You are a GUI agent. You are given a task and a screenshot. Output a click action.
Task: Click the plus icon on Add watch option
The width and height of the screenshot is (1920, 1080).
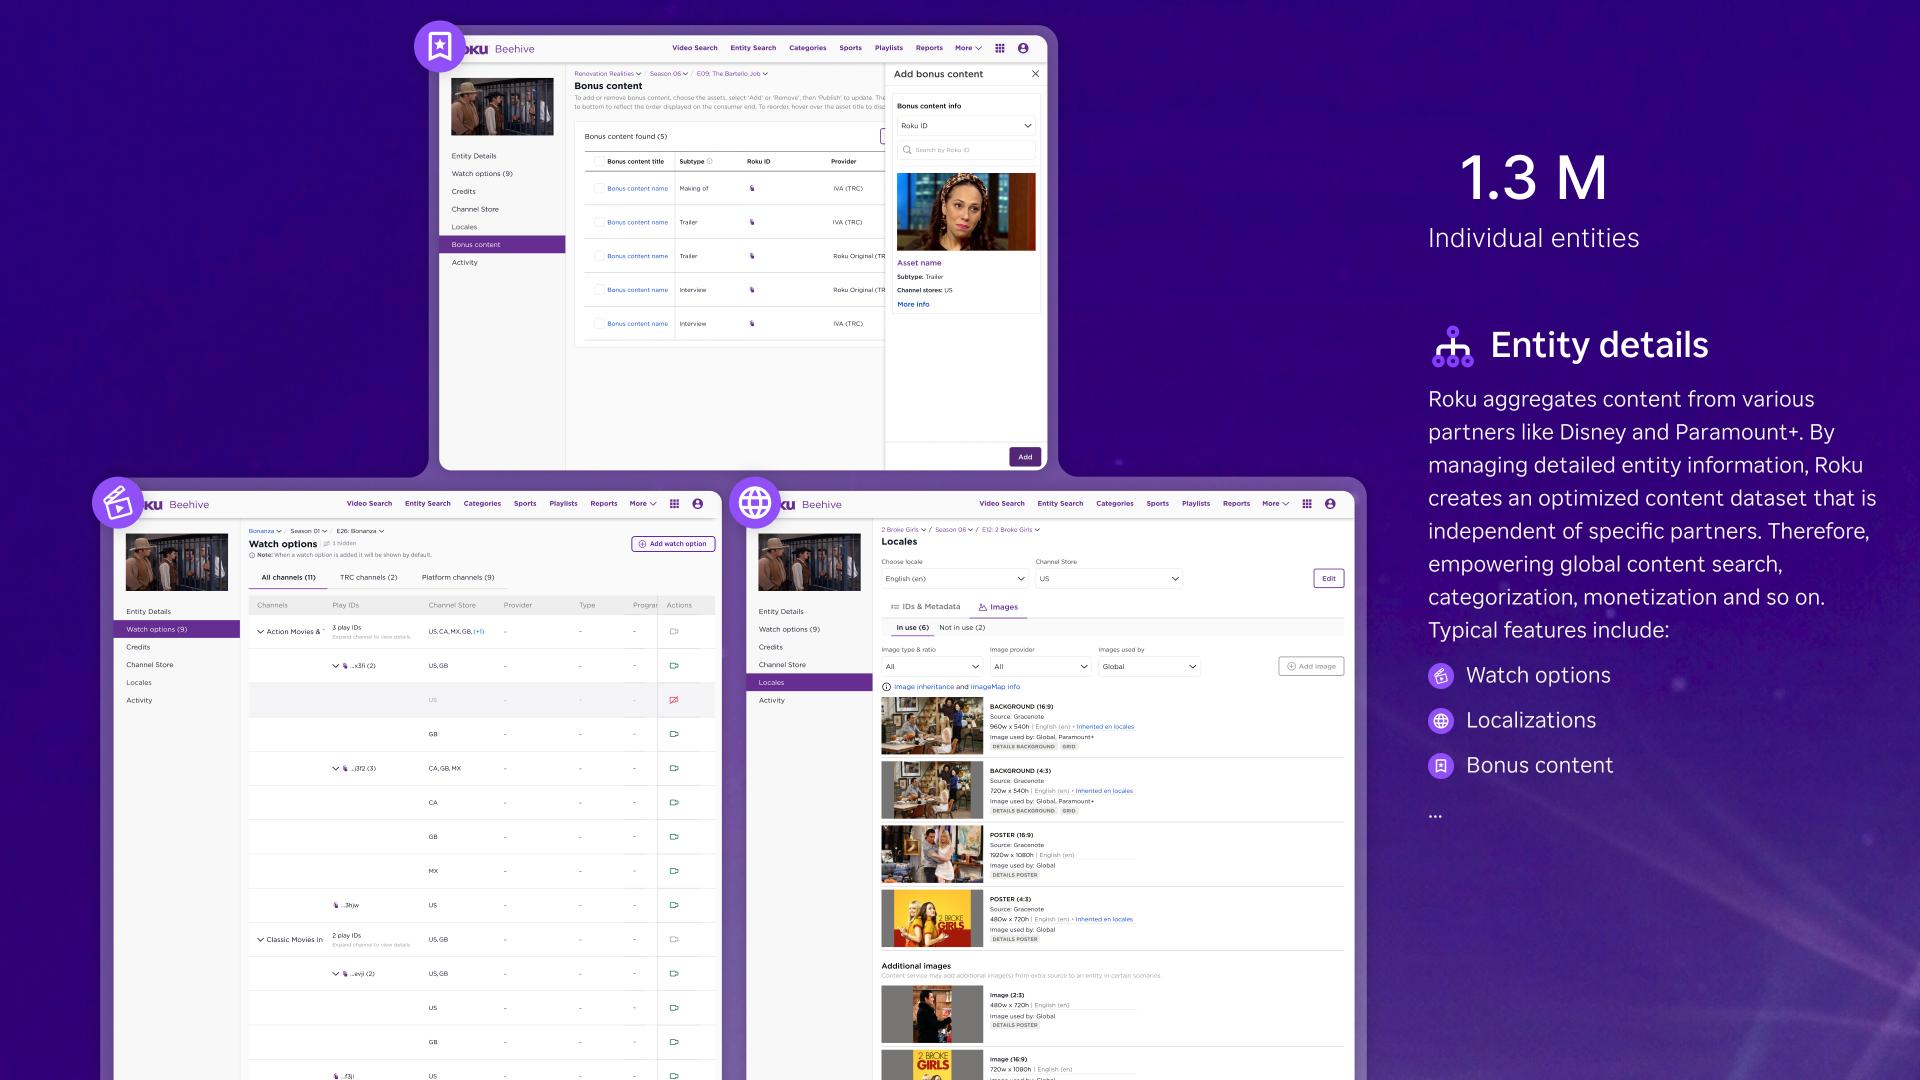[x=642, y=544]
